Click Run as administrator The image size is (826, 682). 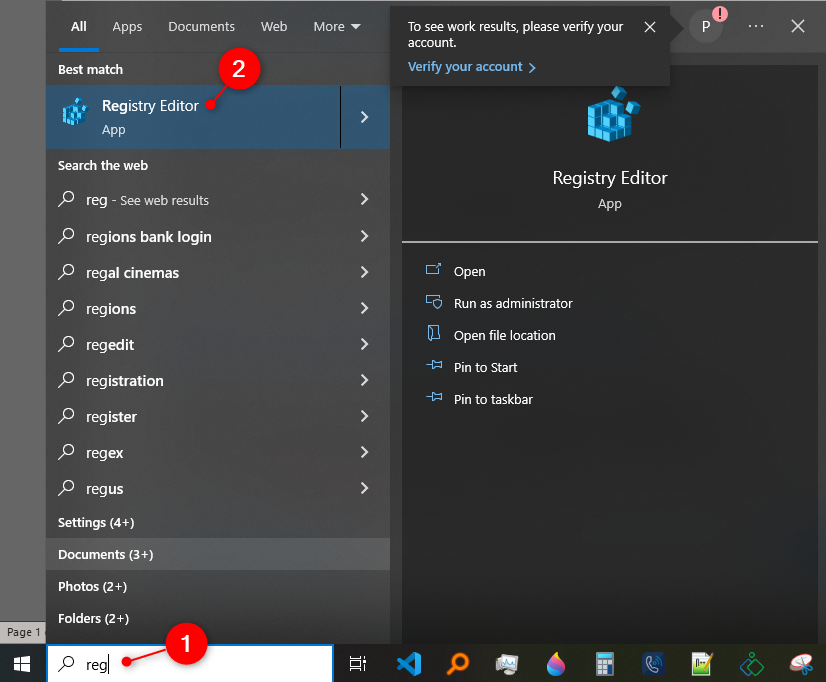(513, 303)
